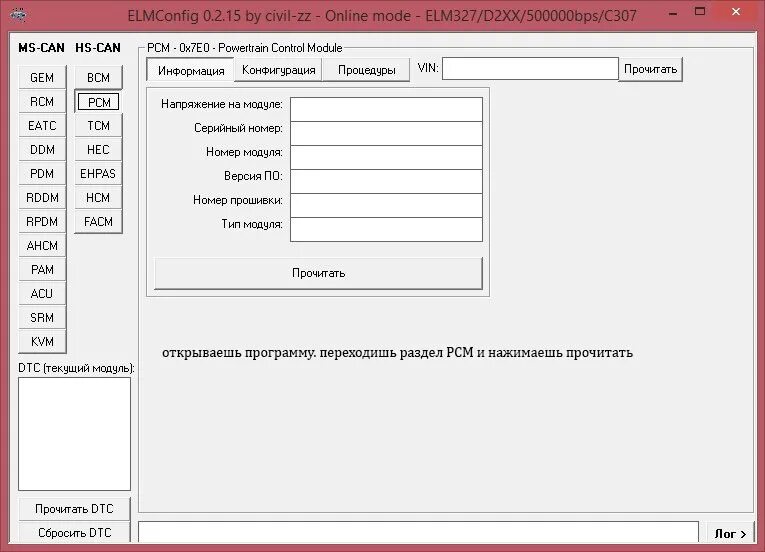Image resolution: width=765 pixels, height=552 pixels.
Task: Open the TCM module
Action: 98,125
